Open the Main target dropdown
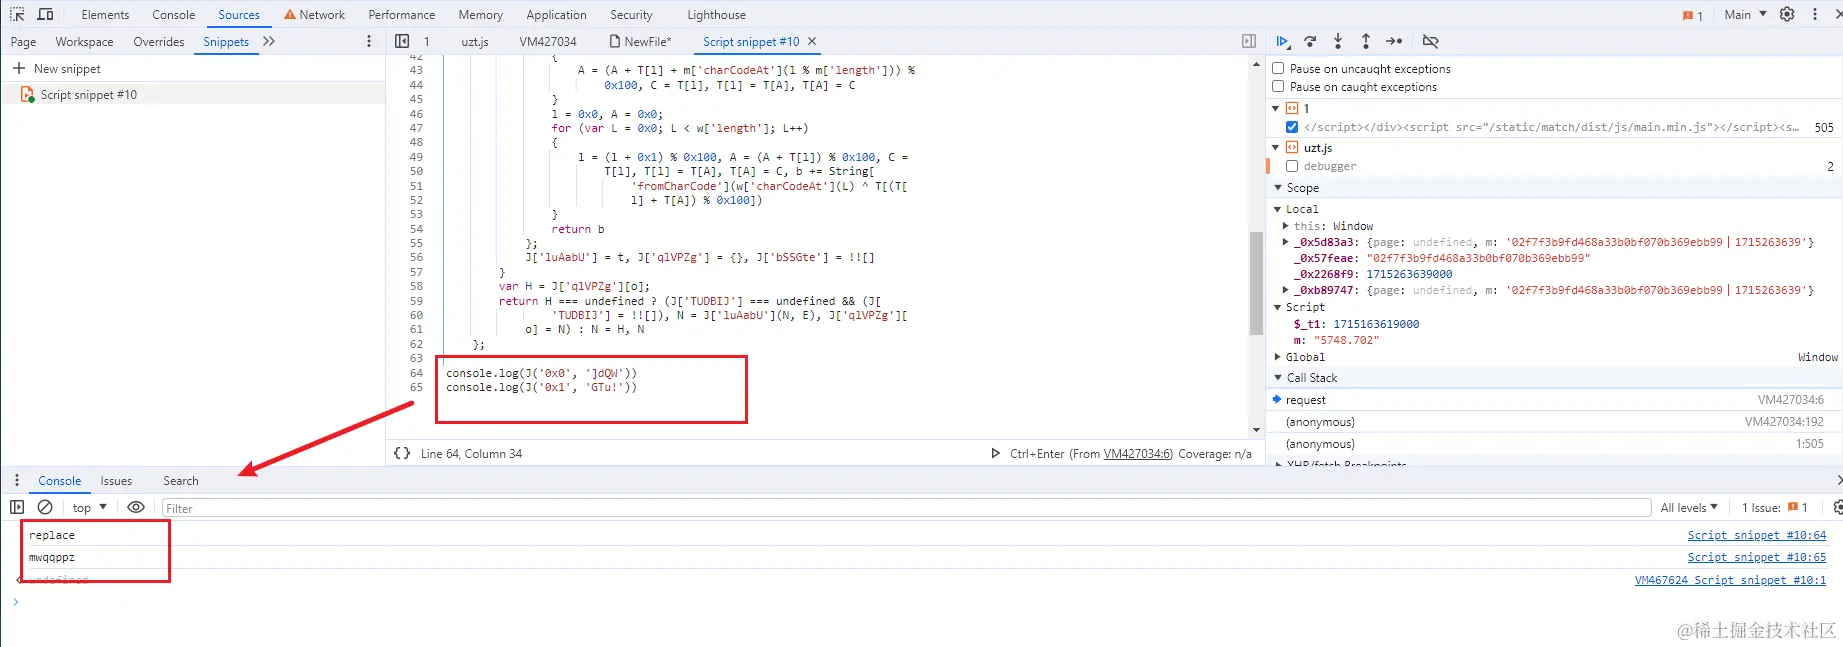Screen dimensions: 1843x647 (x=1745, y=14)
